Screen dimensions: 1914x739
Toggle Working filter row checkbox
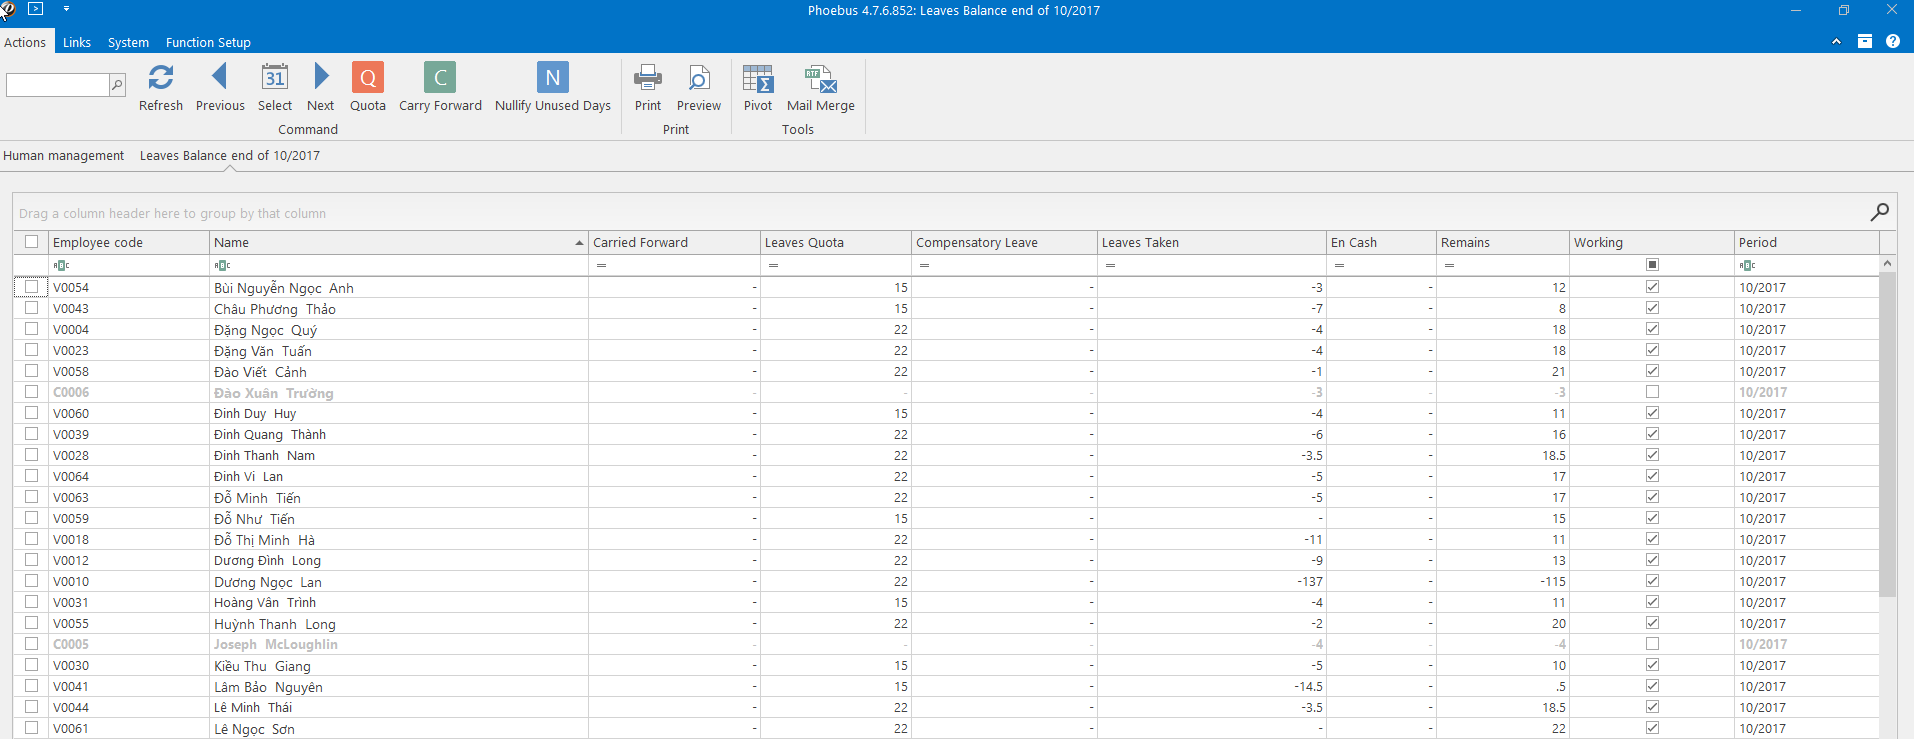(1652, 265)
